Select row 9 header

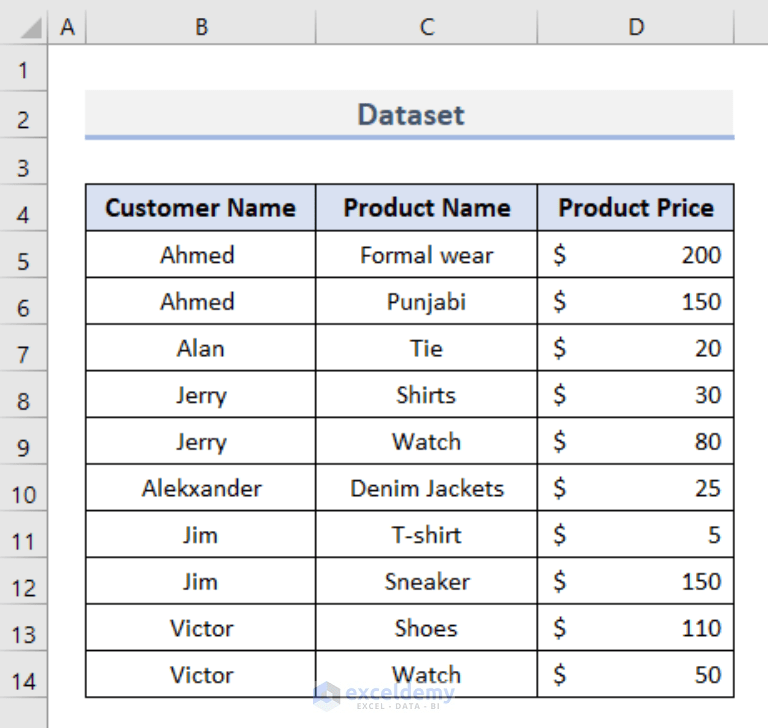[x=23, y=441]
